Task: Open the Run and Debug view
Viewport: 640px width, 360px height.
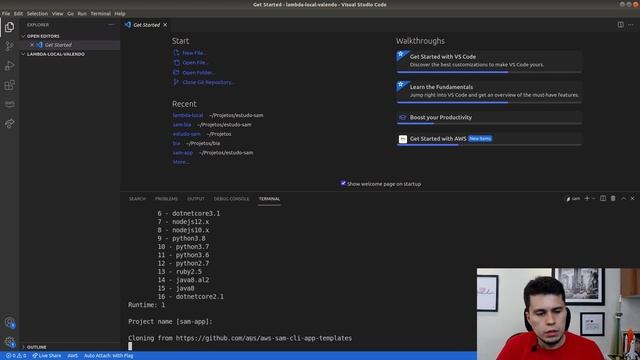Action: pyautogui.click(x=9, y=65)
